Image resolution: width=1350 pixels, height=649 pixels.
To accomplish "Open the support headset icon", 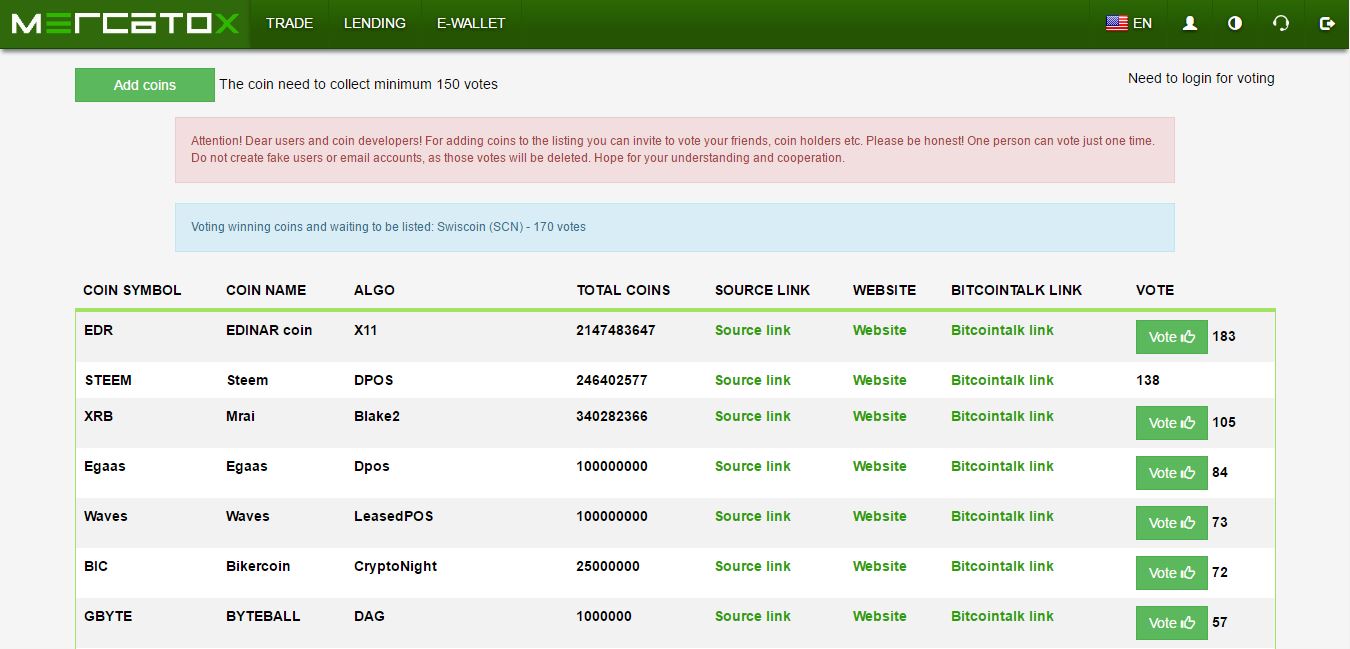I will click(1281, 23).
